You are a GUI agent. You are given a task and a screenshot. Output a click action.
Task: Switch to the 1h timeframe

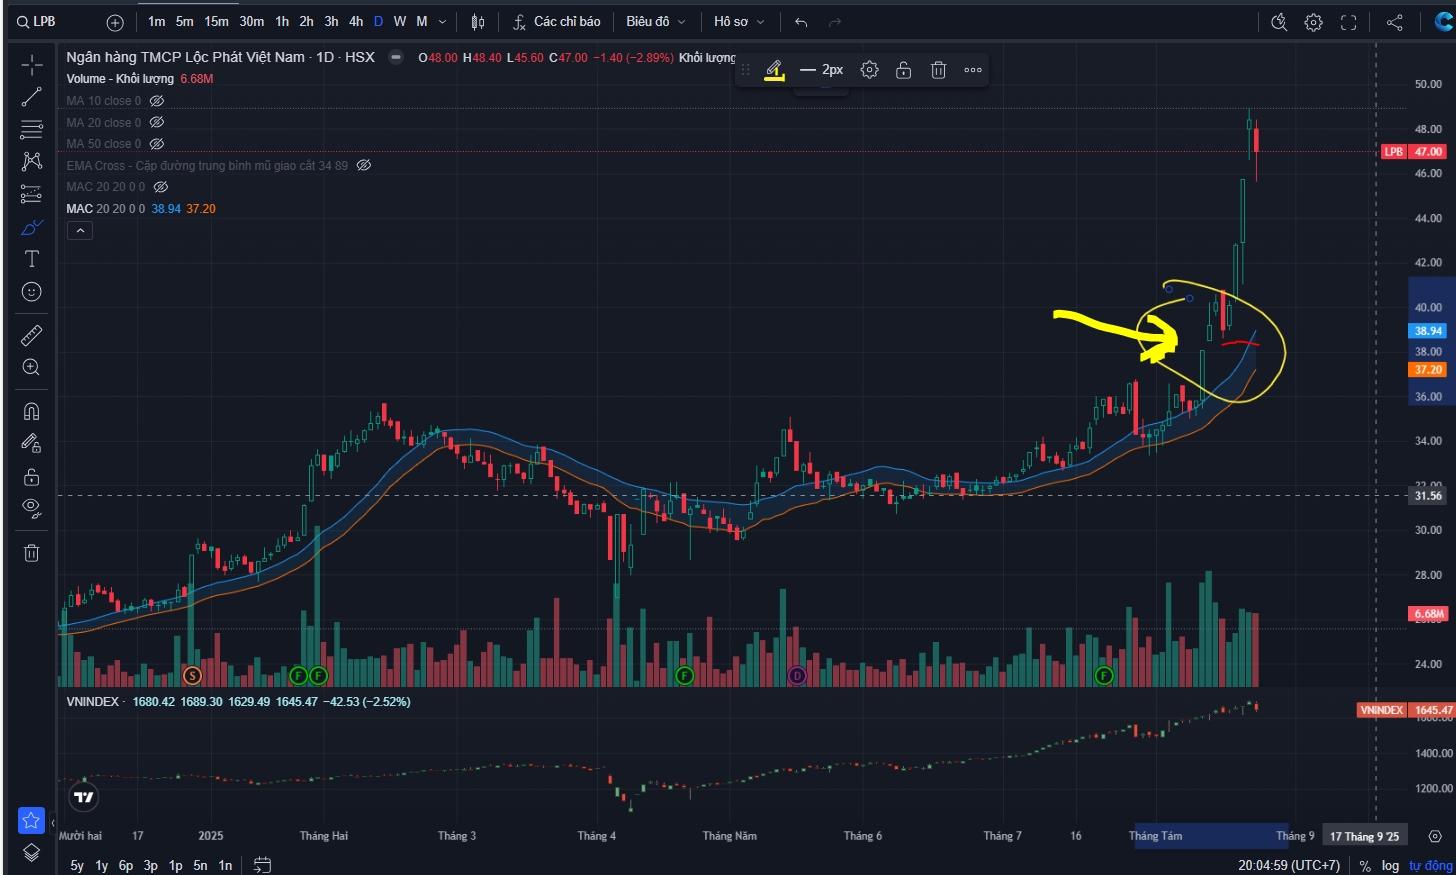[282, 22]
